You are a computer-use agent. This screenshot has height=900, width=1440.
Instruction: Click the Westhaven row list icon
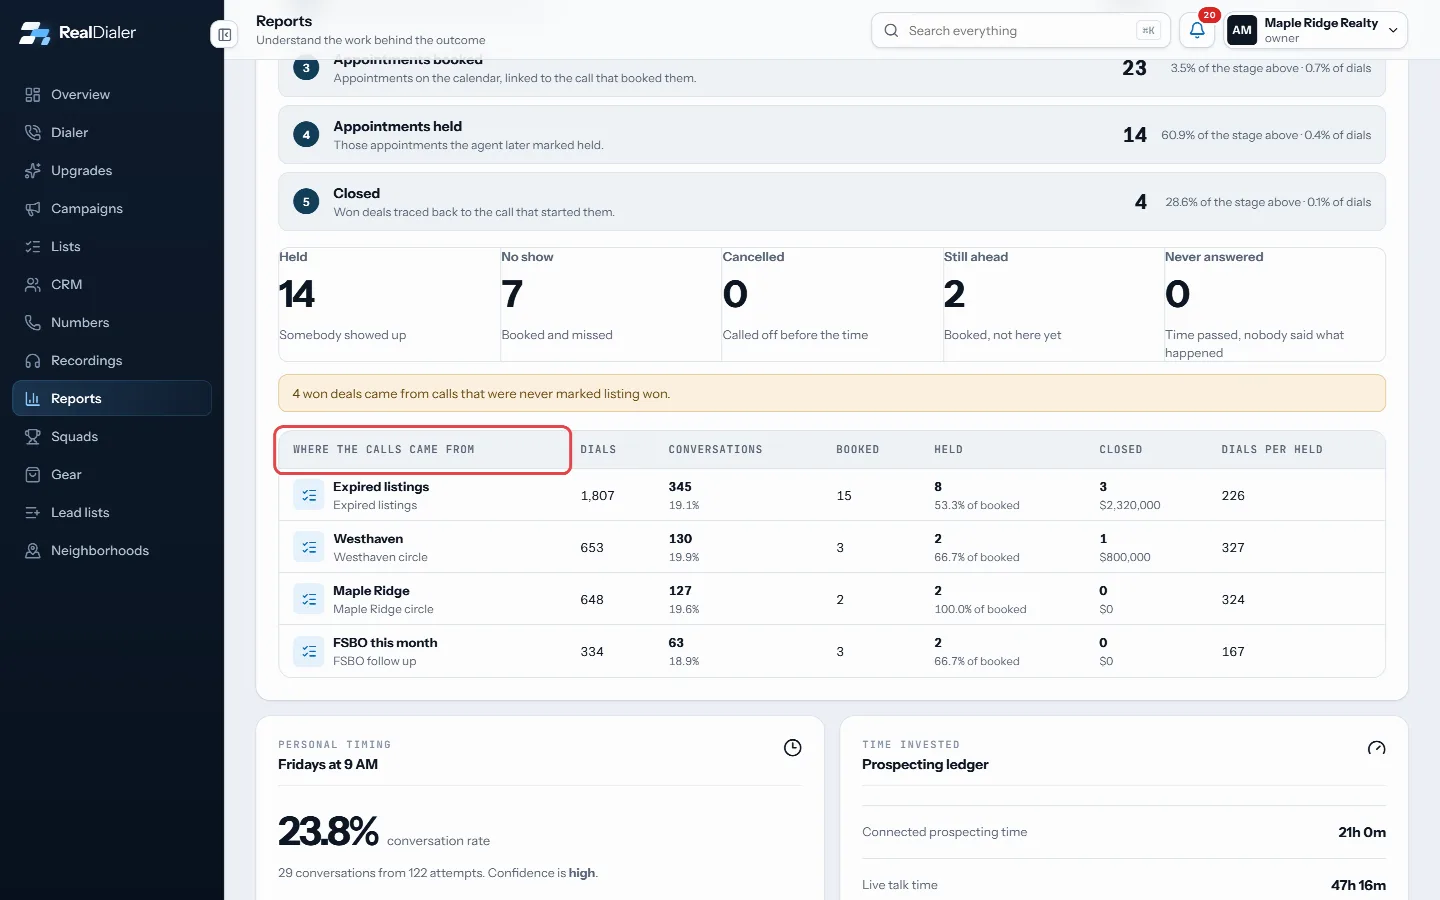tap(309, 547)
